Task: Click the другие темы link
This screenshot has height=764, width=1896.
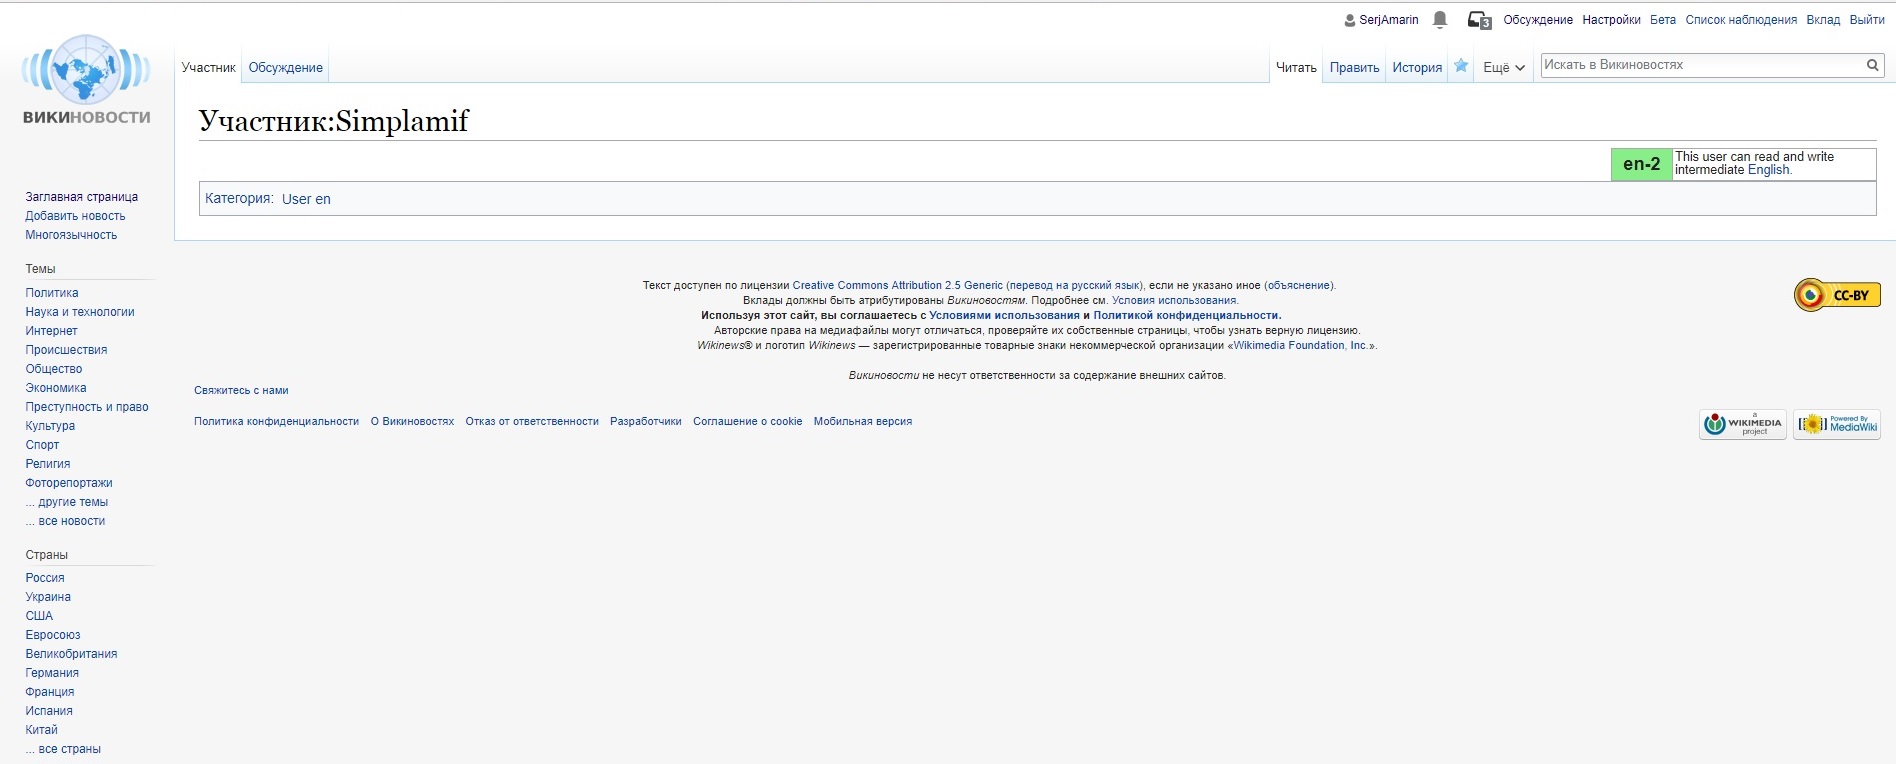Action: coord(67,502)
